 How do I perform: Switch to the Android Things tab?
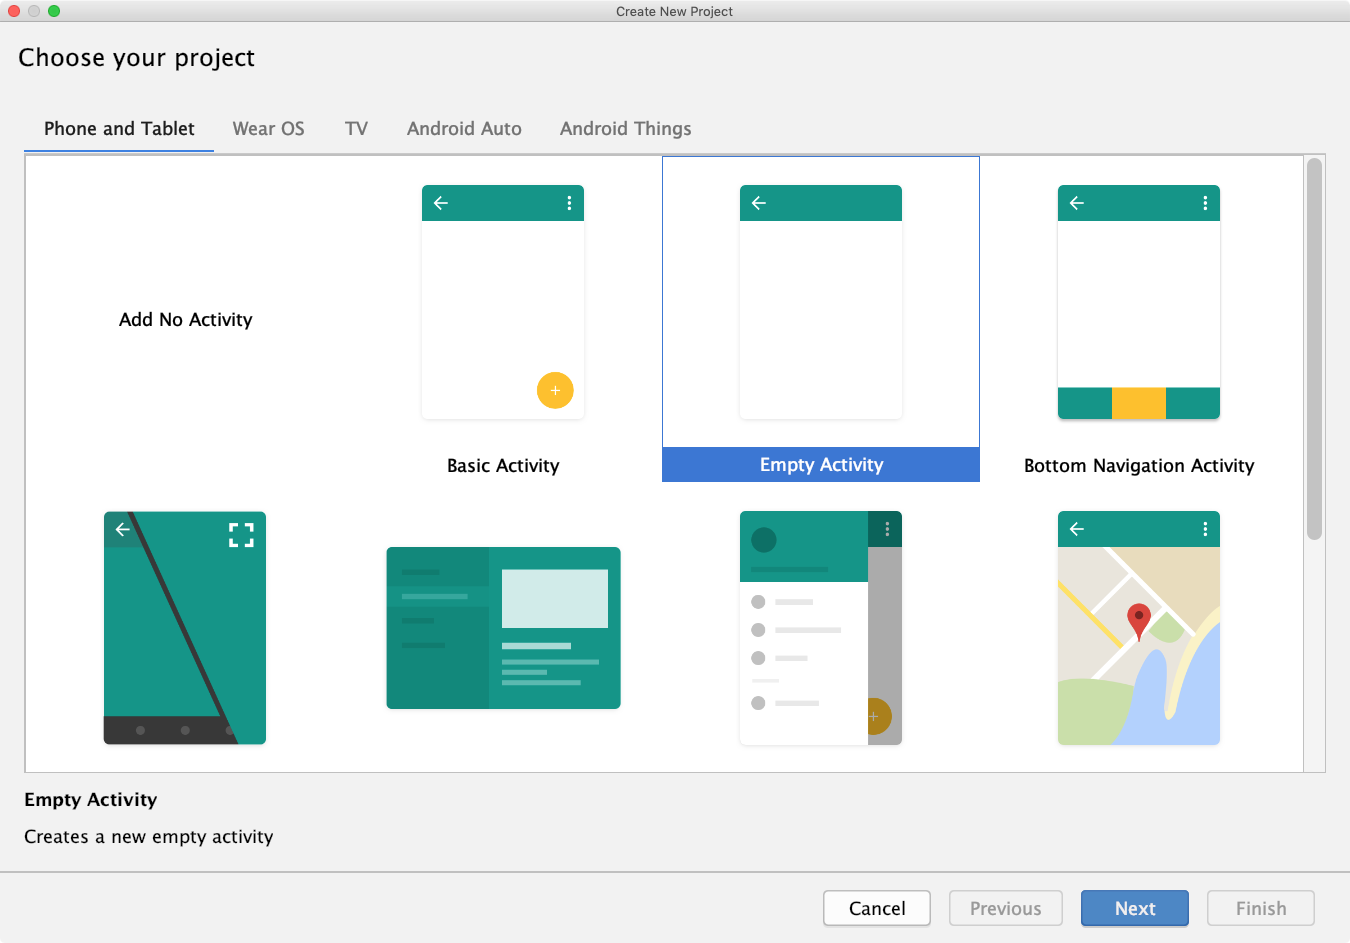tap(625, 128)
